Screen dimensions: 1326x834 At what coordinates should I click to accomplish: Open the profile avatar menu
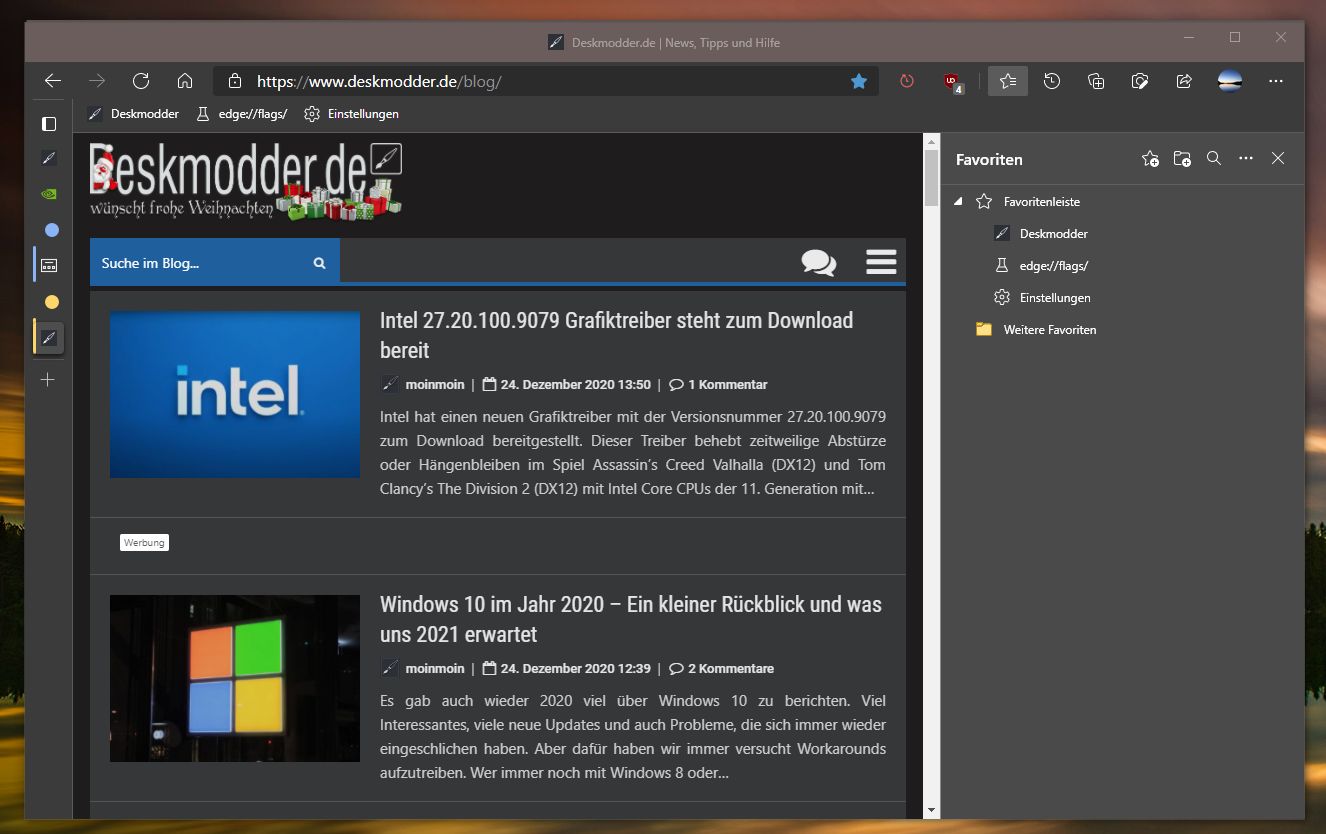point(1230,81)
